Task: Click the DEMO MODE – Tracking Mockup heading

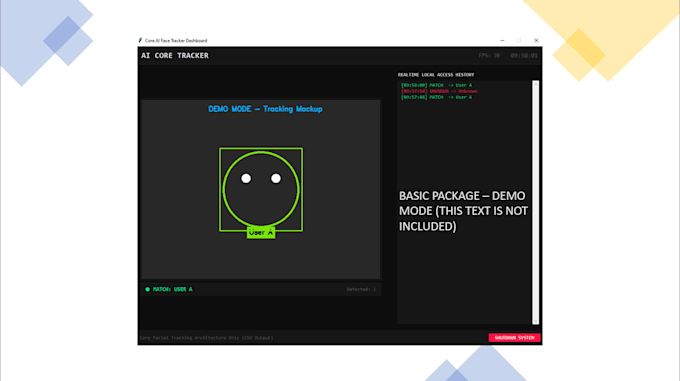Action: [265, 109]
